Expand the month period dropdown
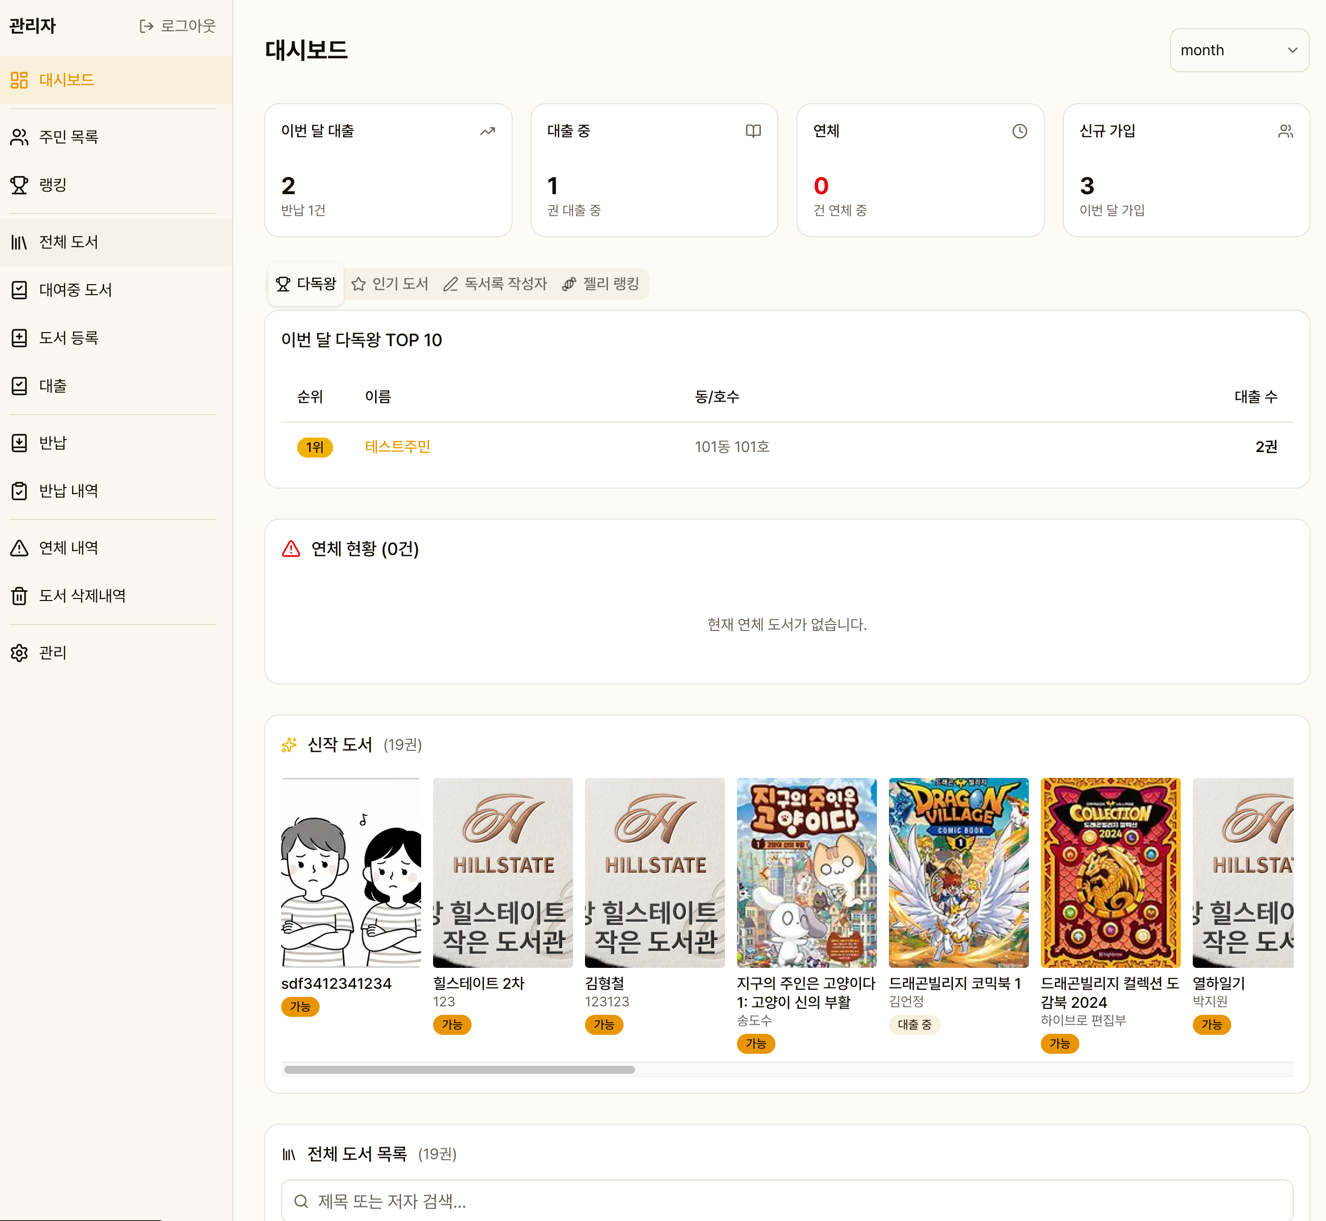The height and width of the screenshot is (1221, 1326). 1238,50
